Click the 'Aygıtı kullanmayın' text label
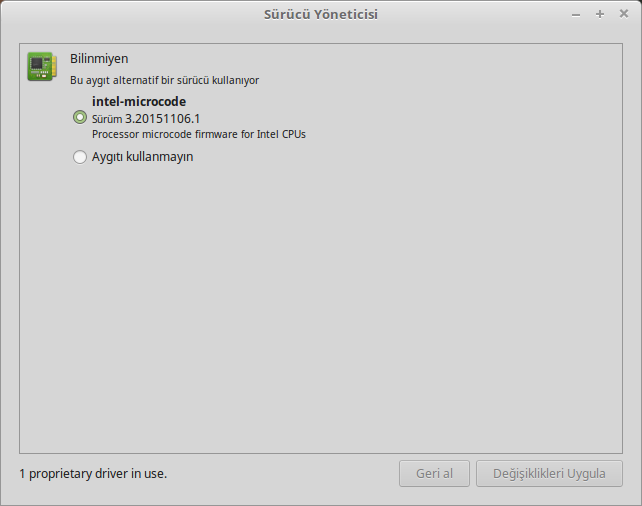Viewport: 642px width, 506px height. (x=142, y=157)
